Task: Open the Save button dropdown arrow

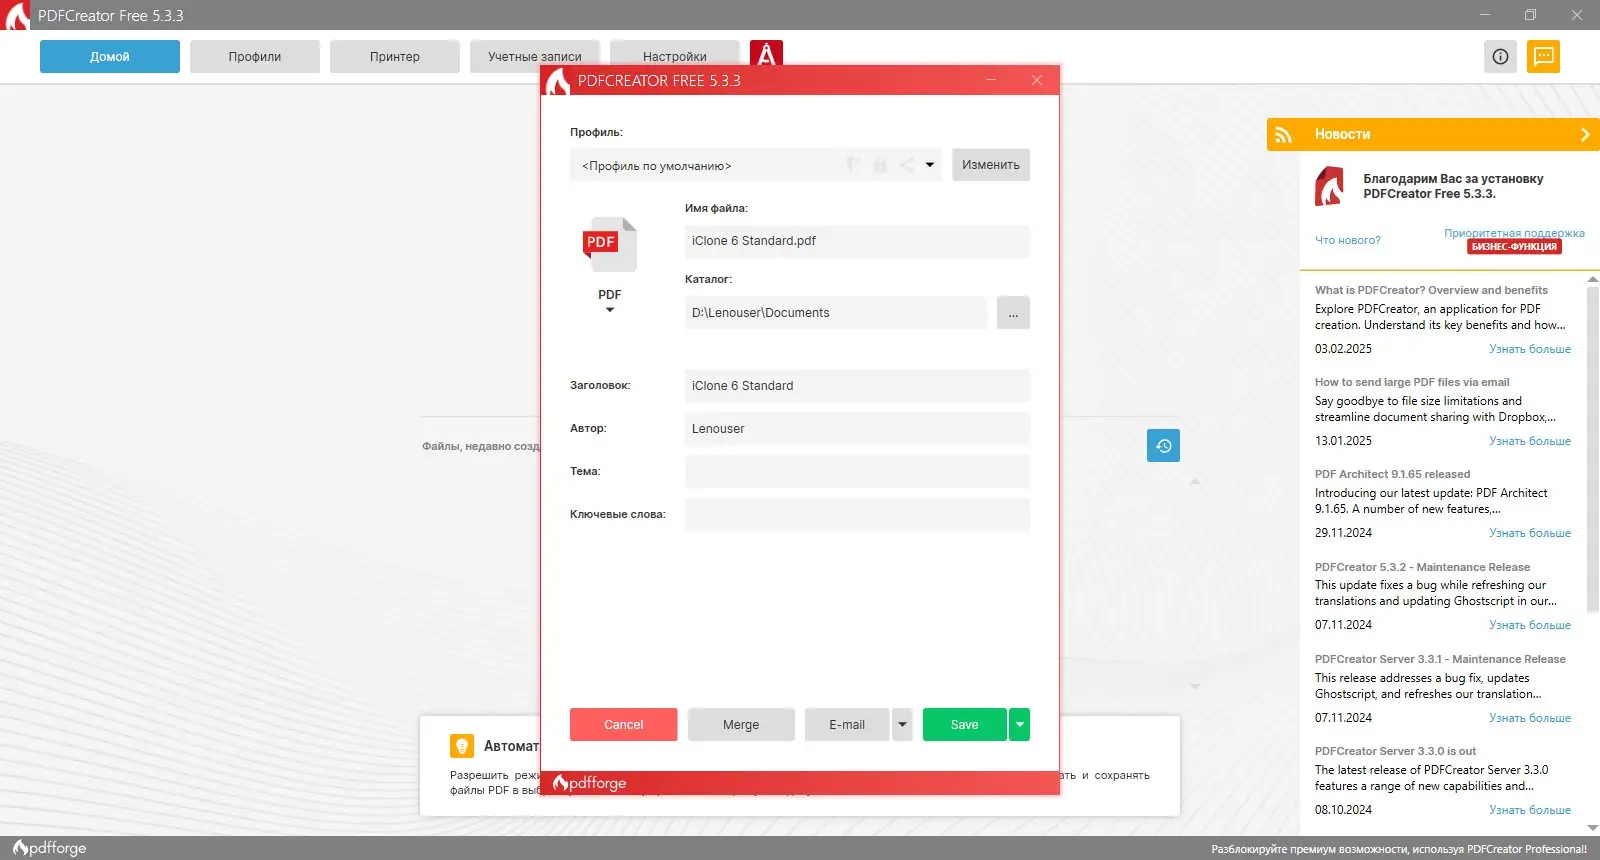Action: tap(1019, 724)
